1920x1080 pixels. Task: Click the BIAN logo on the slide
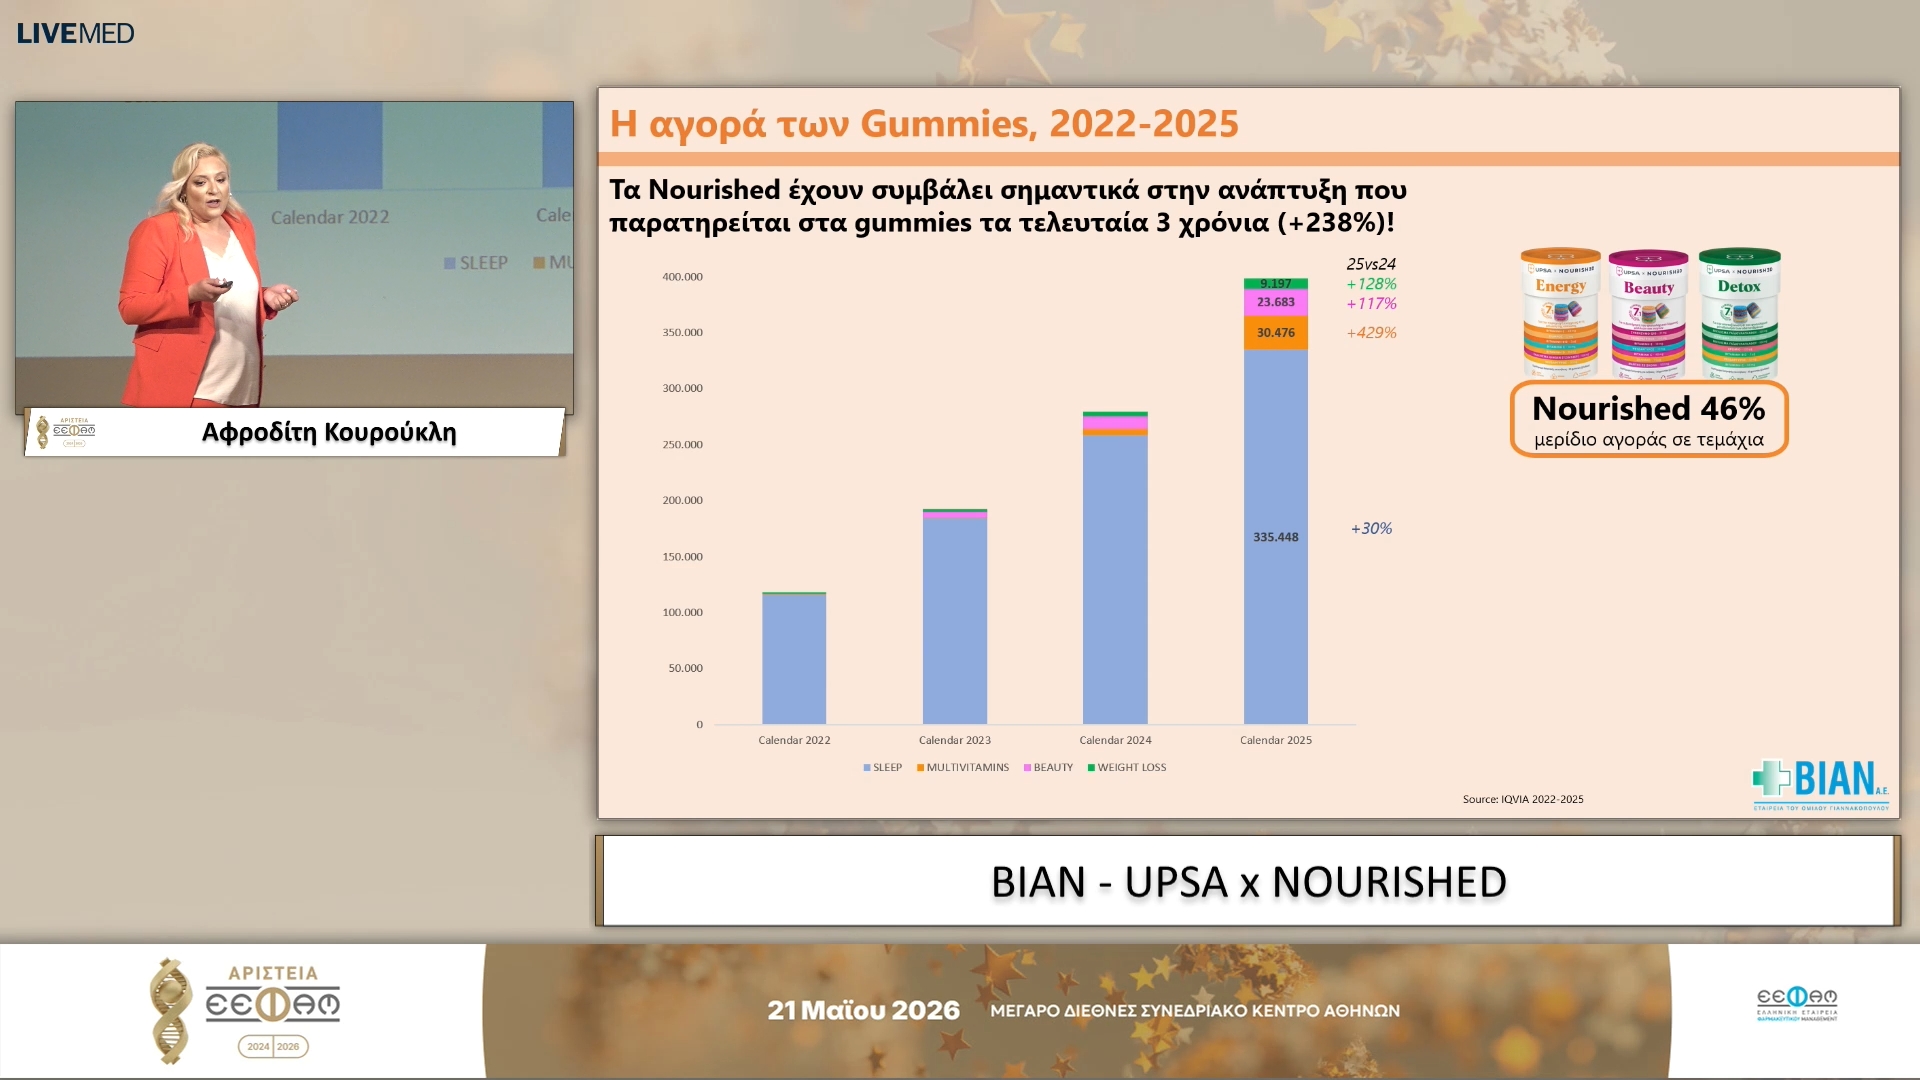click(1821, 785)
